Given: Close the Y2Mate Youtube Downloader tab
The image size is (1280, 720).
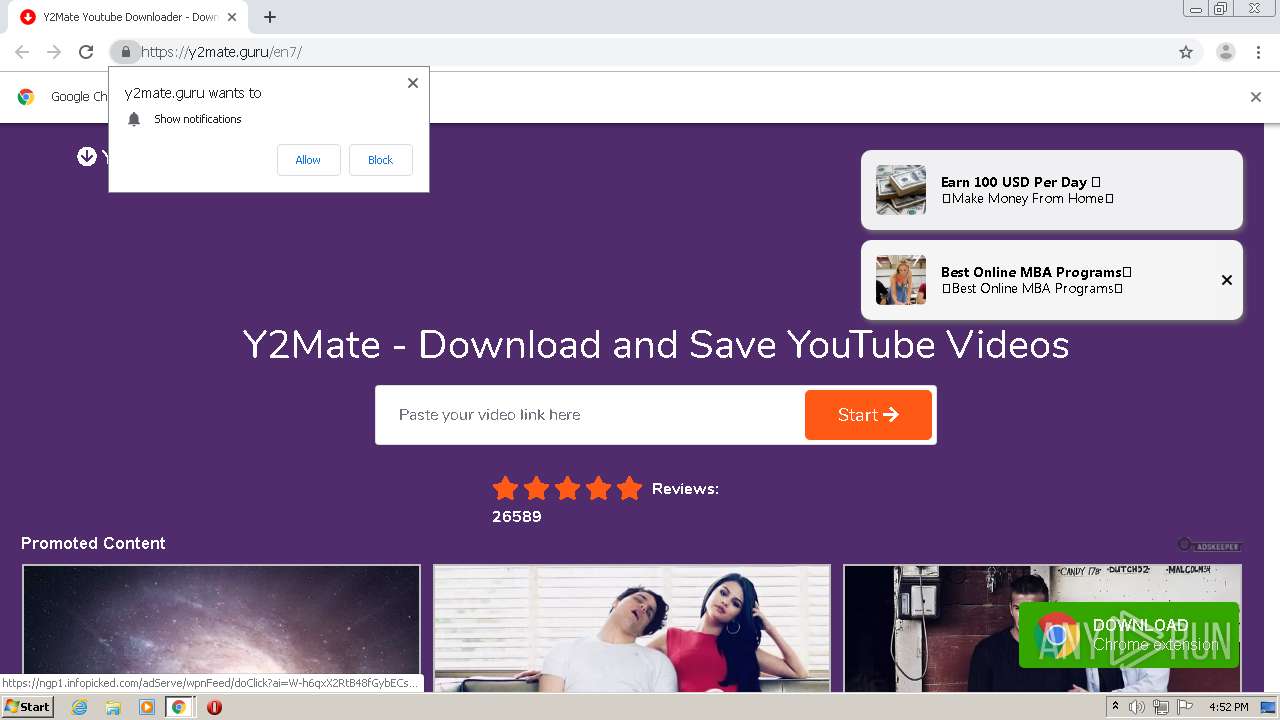Looking at the screenshot, I should (232, 17).
